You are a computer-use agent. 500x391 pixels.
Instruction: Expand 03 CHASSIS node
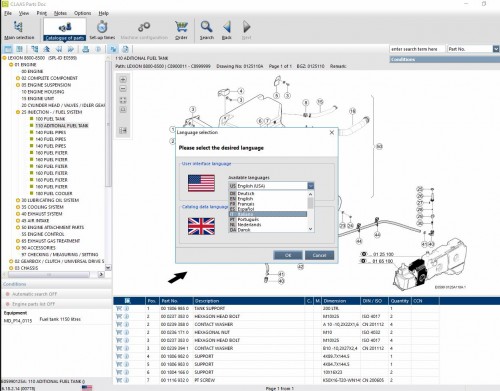[11, 268]
